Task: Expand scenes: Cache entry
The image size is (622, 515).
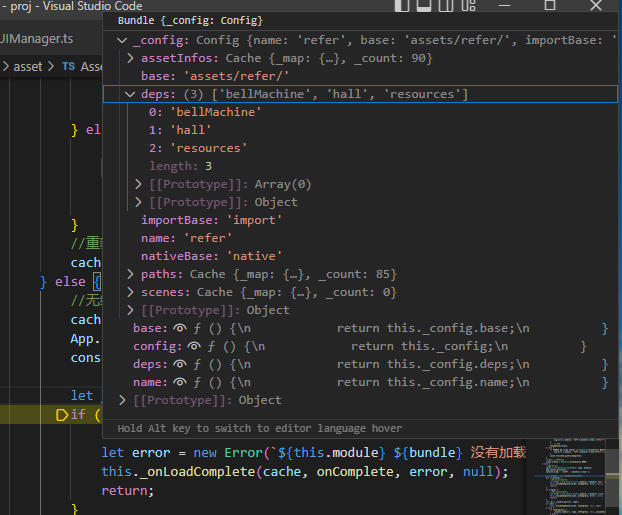Action: pyautogui.click(x=130, y=292)
